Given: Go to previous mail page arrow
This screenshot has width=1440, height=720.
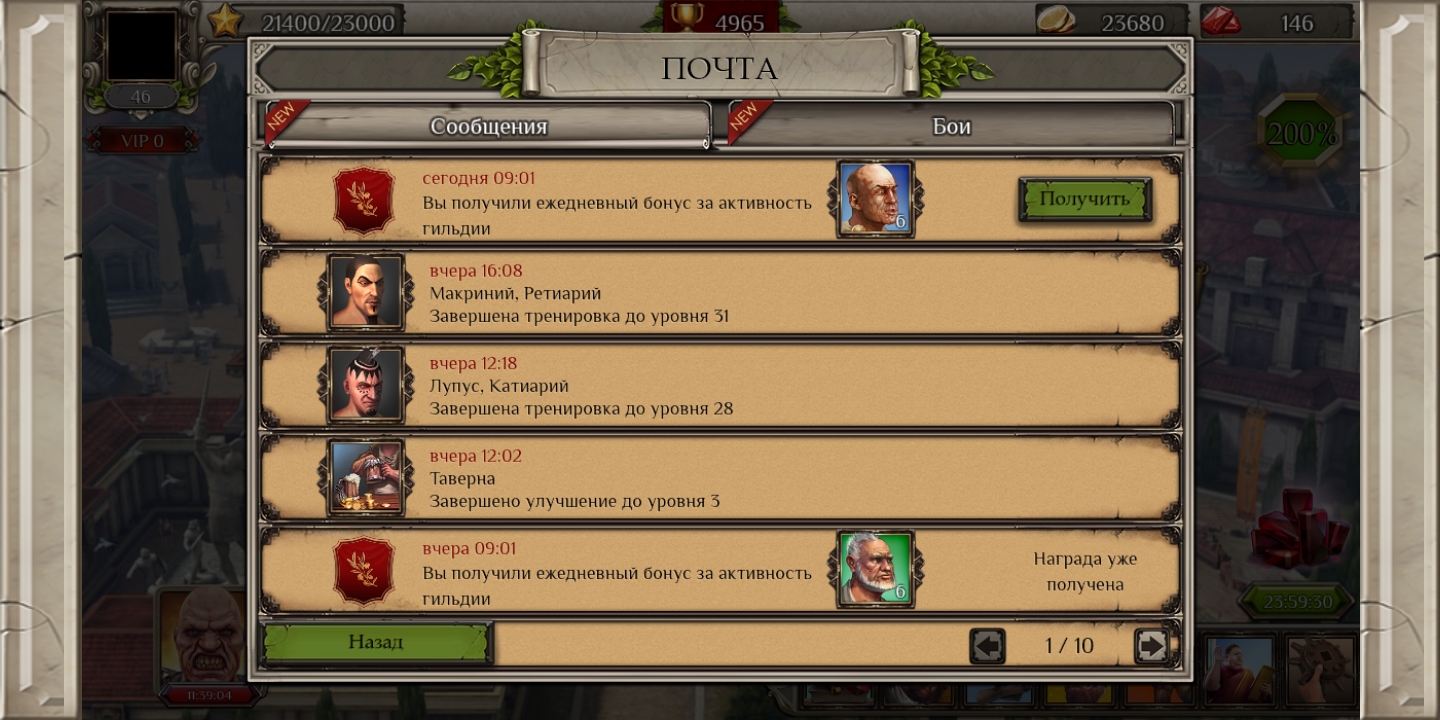Looking at the screenshot, I should 988,646.
